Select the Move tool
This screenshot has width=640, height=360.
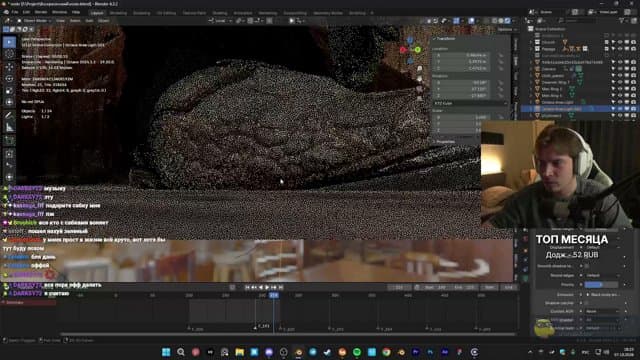9,67
